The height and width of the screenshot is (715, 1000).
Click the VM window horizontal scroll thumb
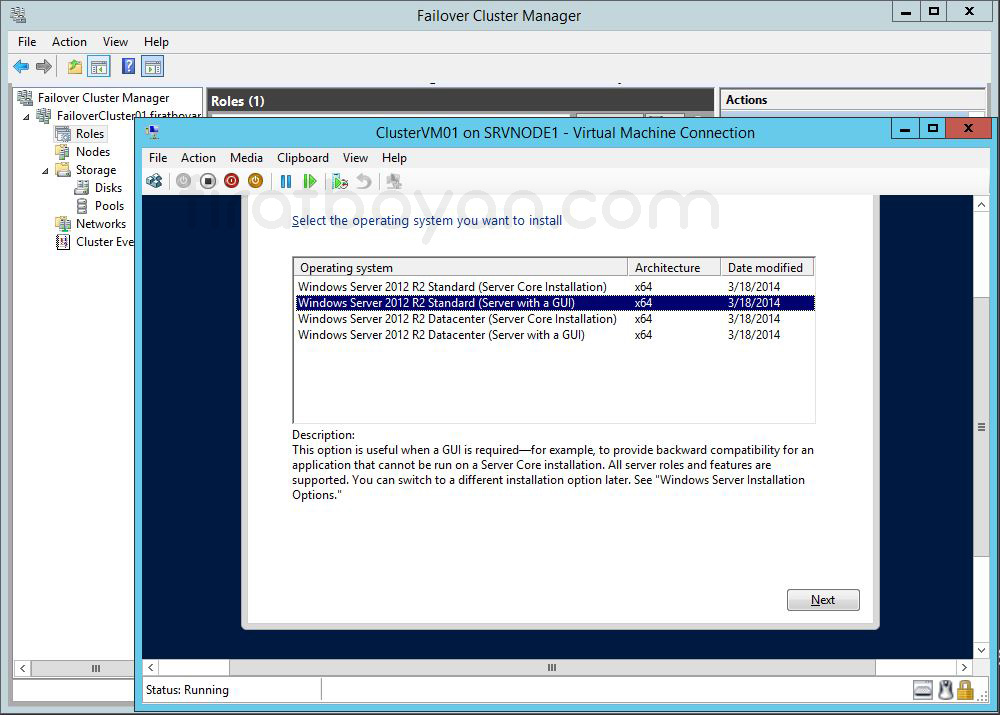pyautogui.click(x=552, y=667)
